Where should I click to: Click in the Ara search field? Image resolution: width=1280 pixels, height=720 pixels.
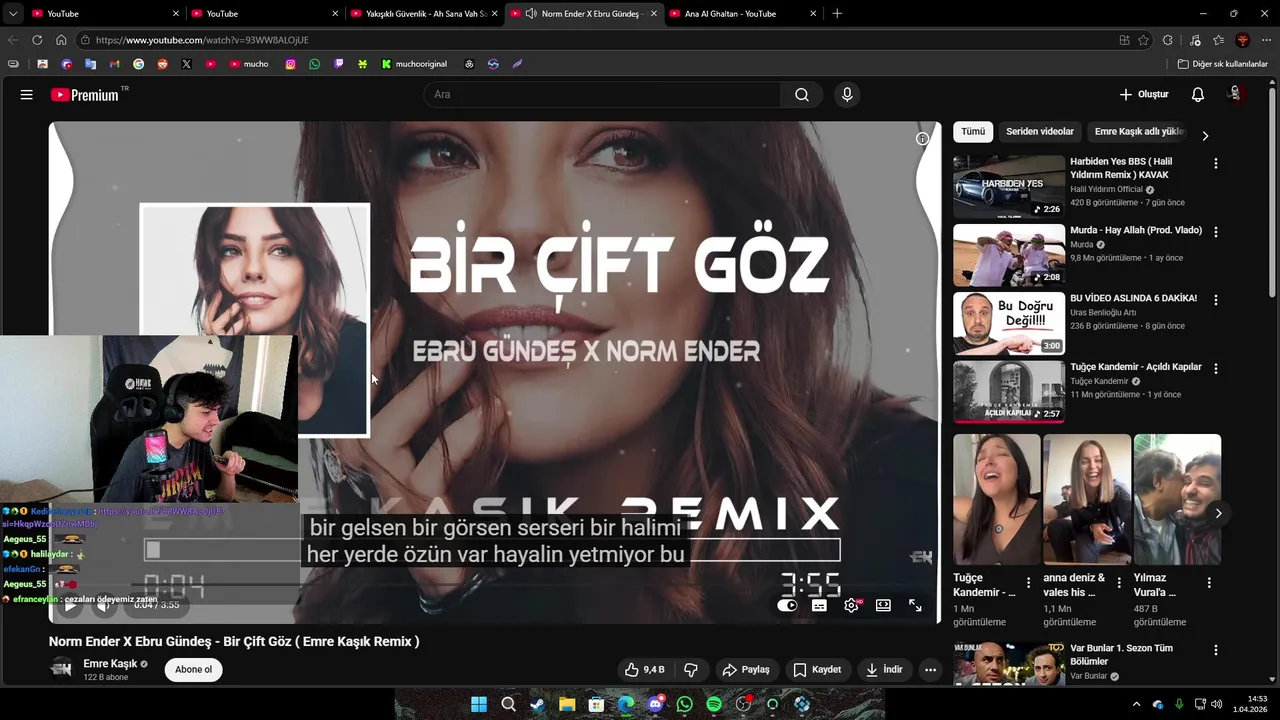point(602,95)
